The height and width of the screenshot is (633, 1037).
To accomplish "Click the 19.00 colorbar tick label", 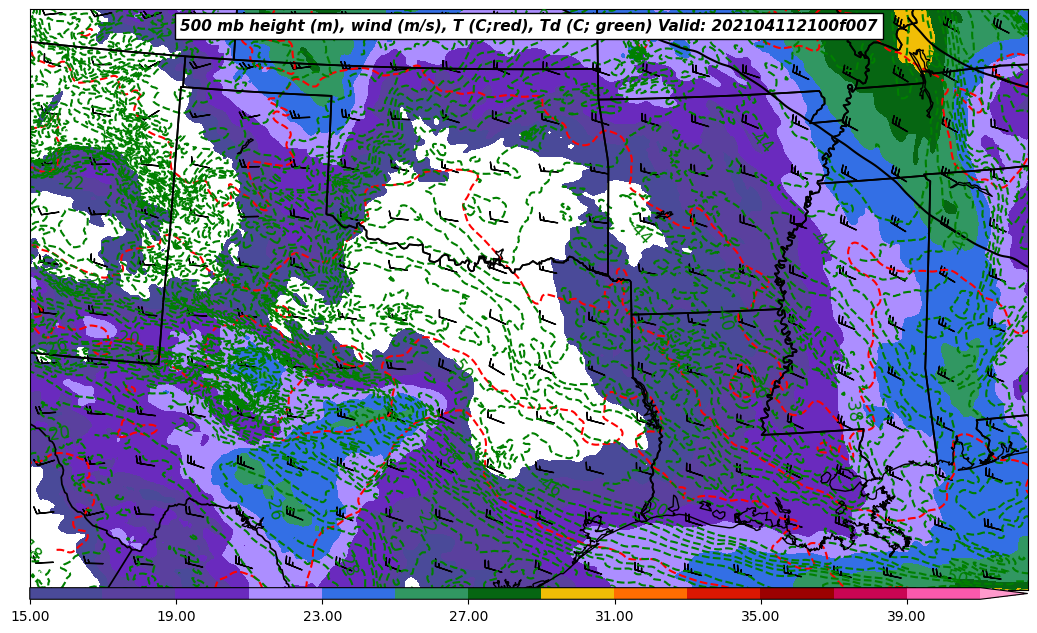I will coord(176,616).
